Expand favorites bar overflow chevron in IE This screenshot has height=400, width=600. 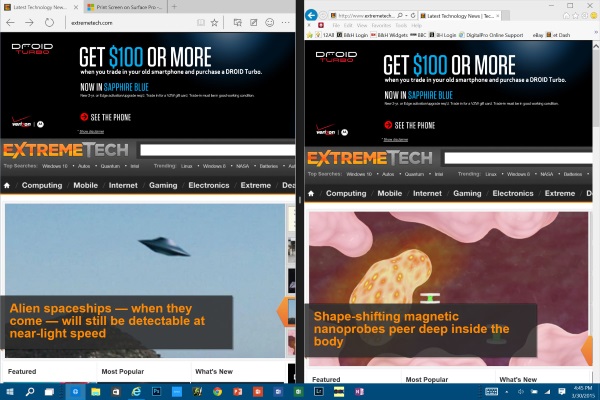pyautogui.click(x=596, y=33)
